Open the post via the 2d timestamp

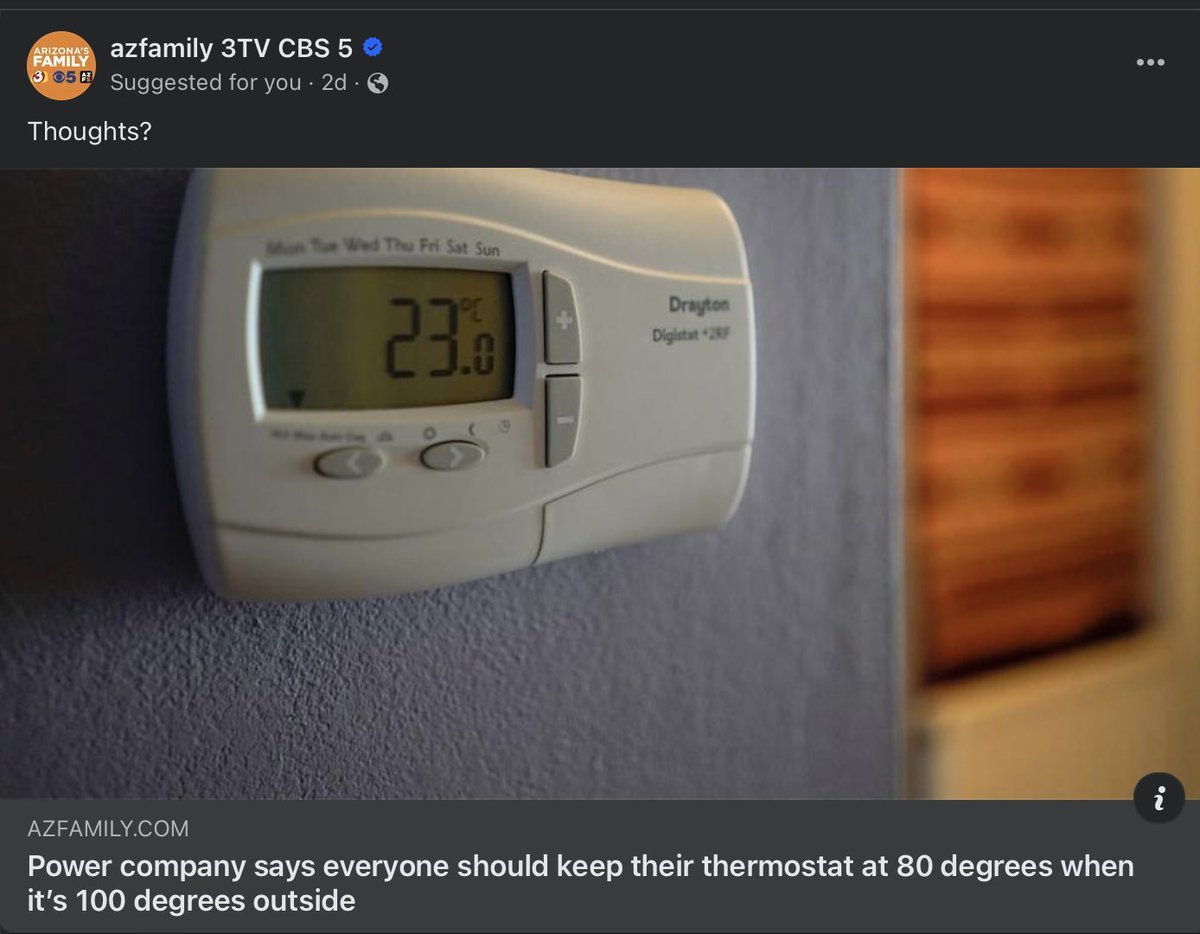[334, 83]
